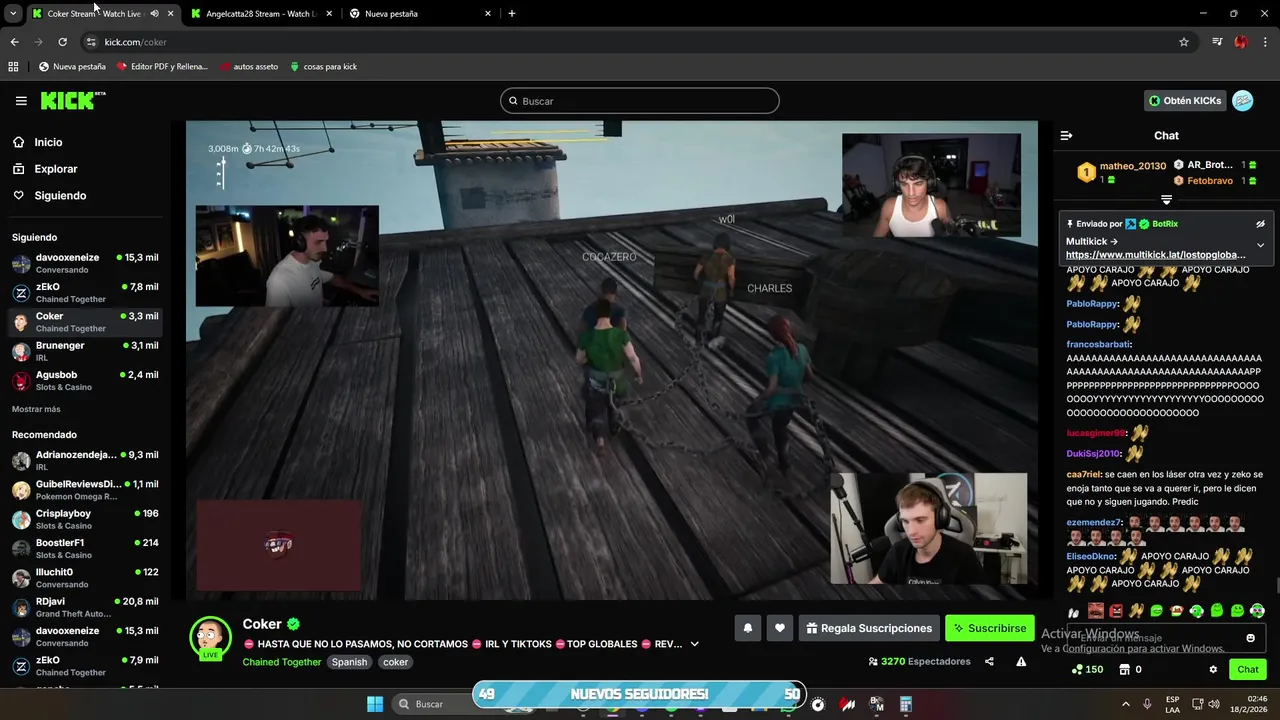Click the 150 channel points icon
The height and width of the screenshot is (720, 1280).
point(1087,669)
